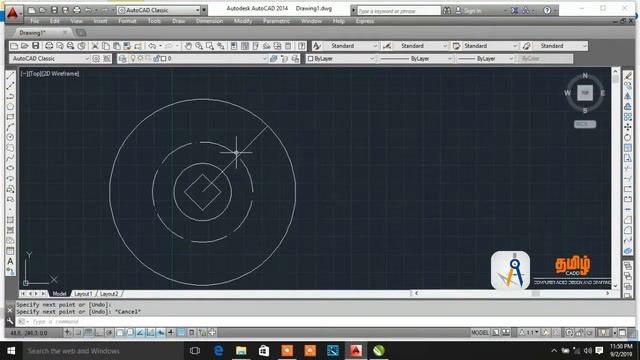Toggle Object Snap Tracking in status bar

140,333
